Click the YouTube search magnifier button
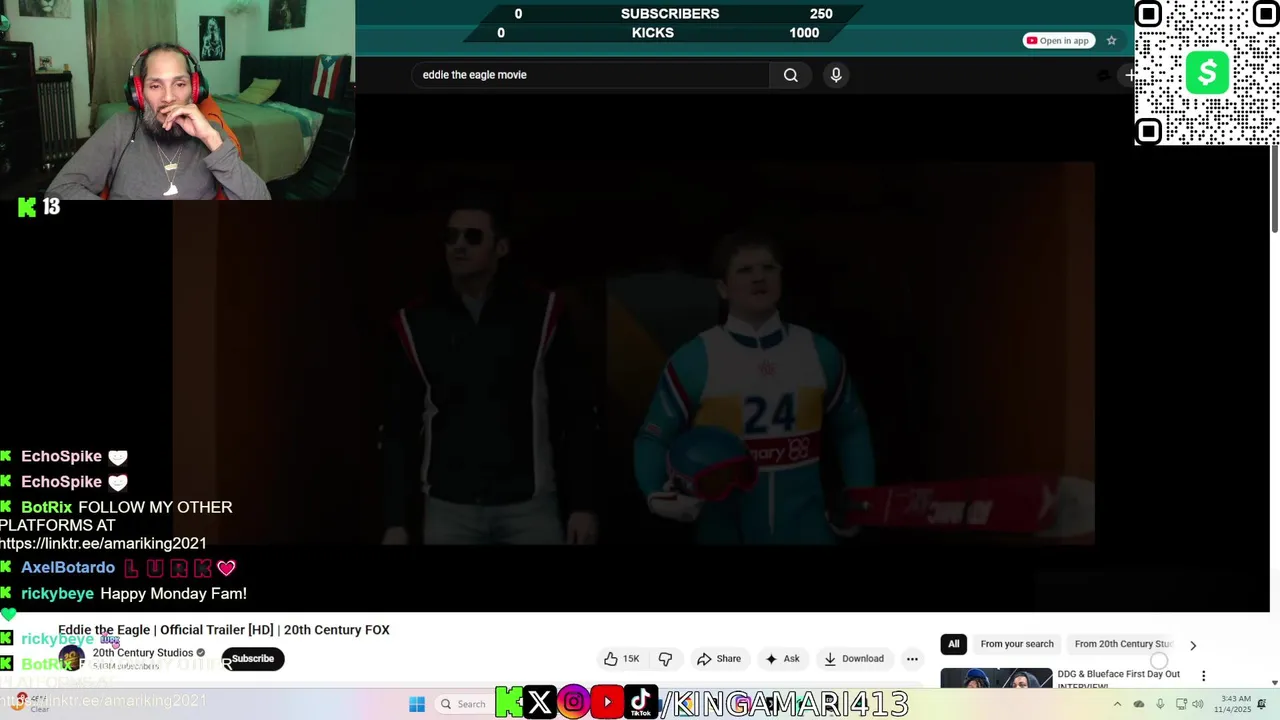Image resolution: width=1280 pixels, height=720 pixels. click(x=790, y=75)
